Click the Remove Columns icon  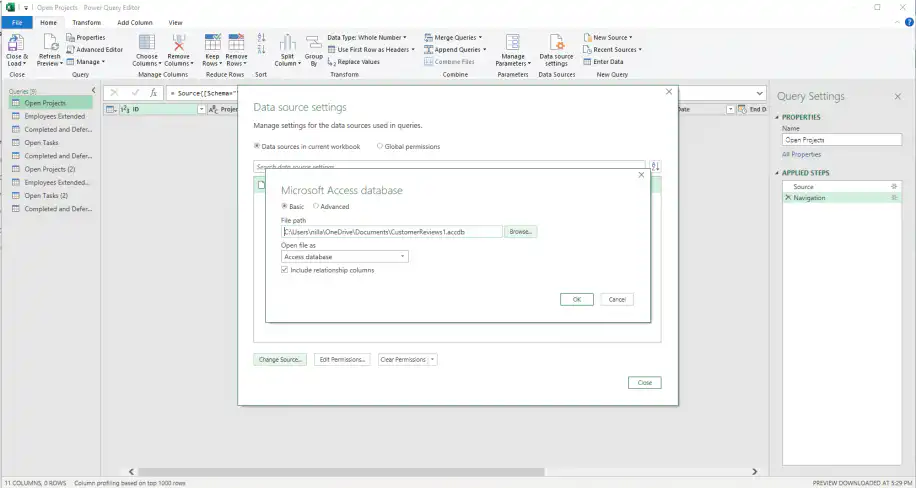[x=179, y=43]
